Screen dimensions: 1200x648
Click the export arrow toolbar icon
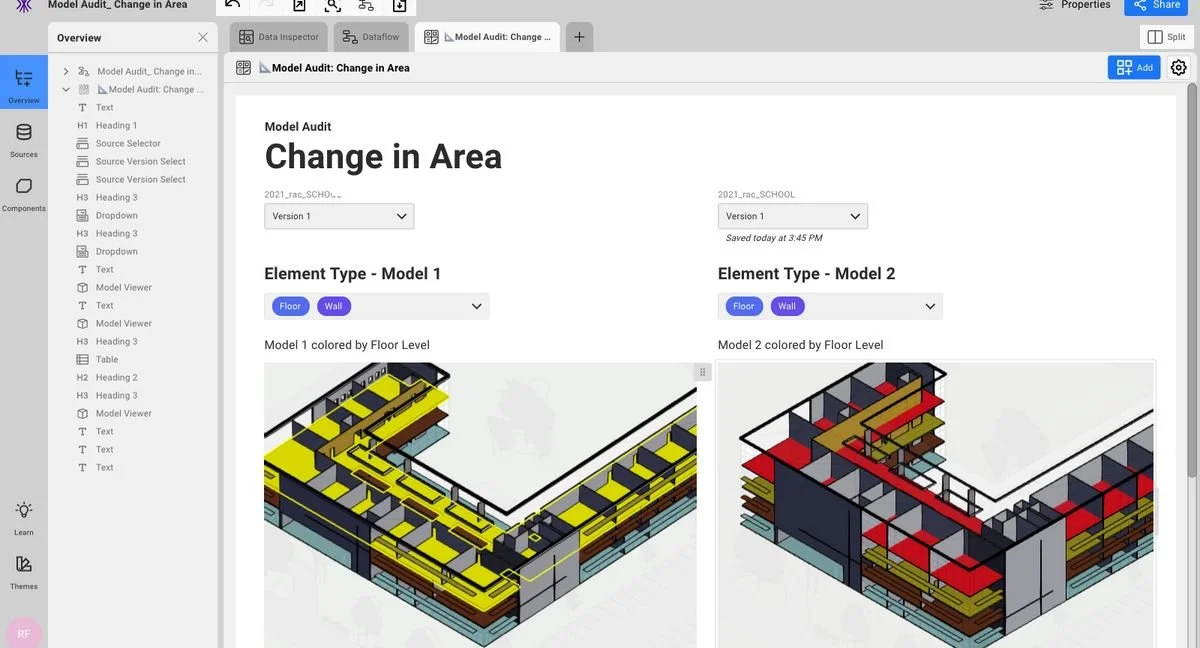click(x=299, y=5)
